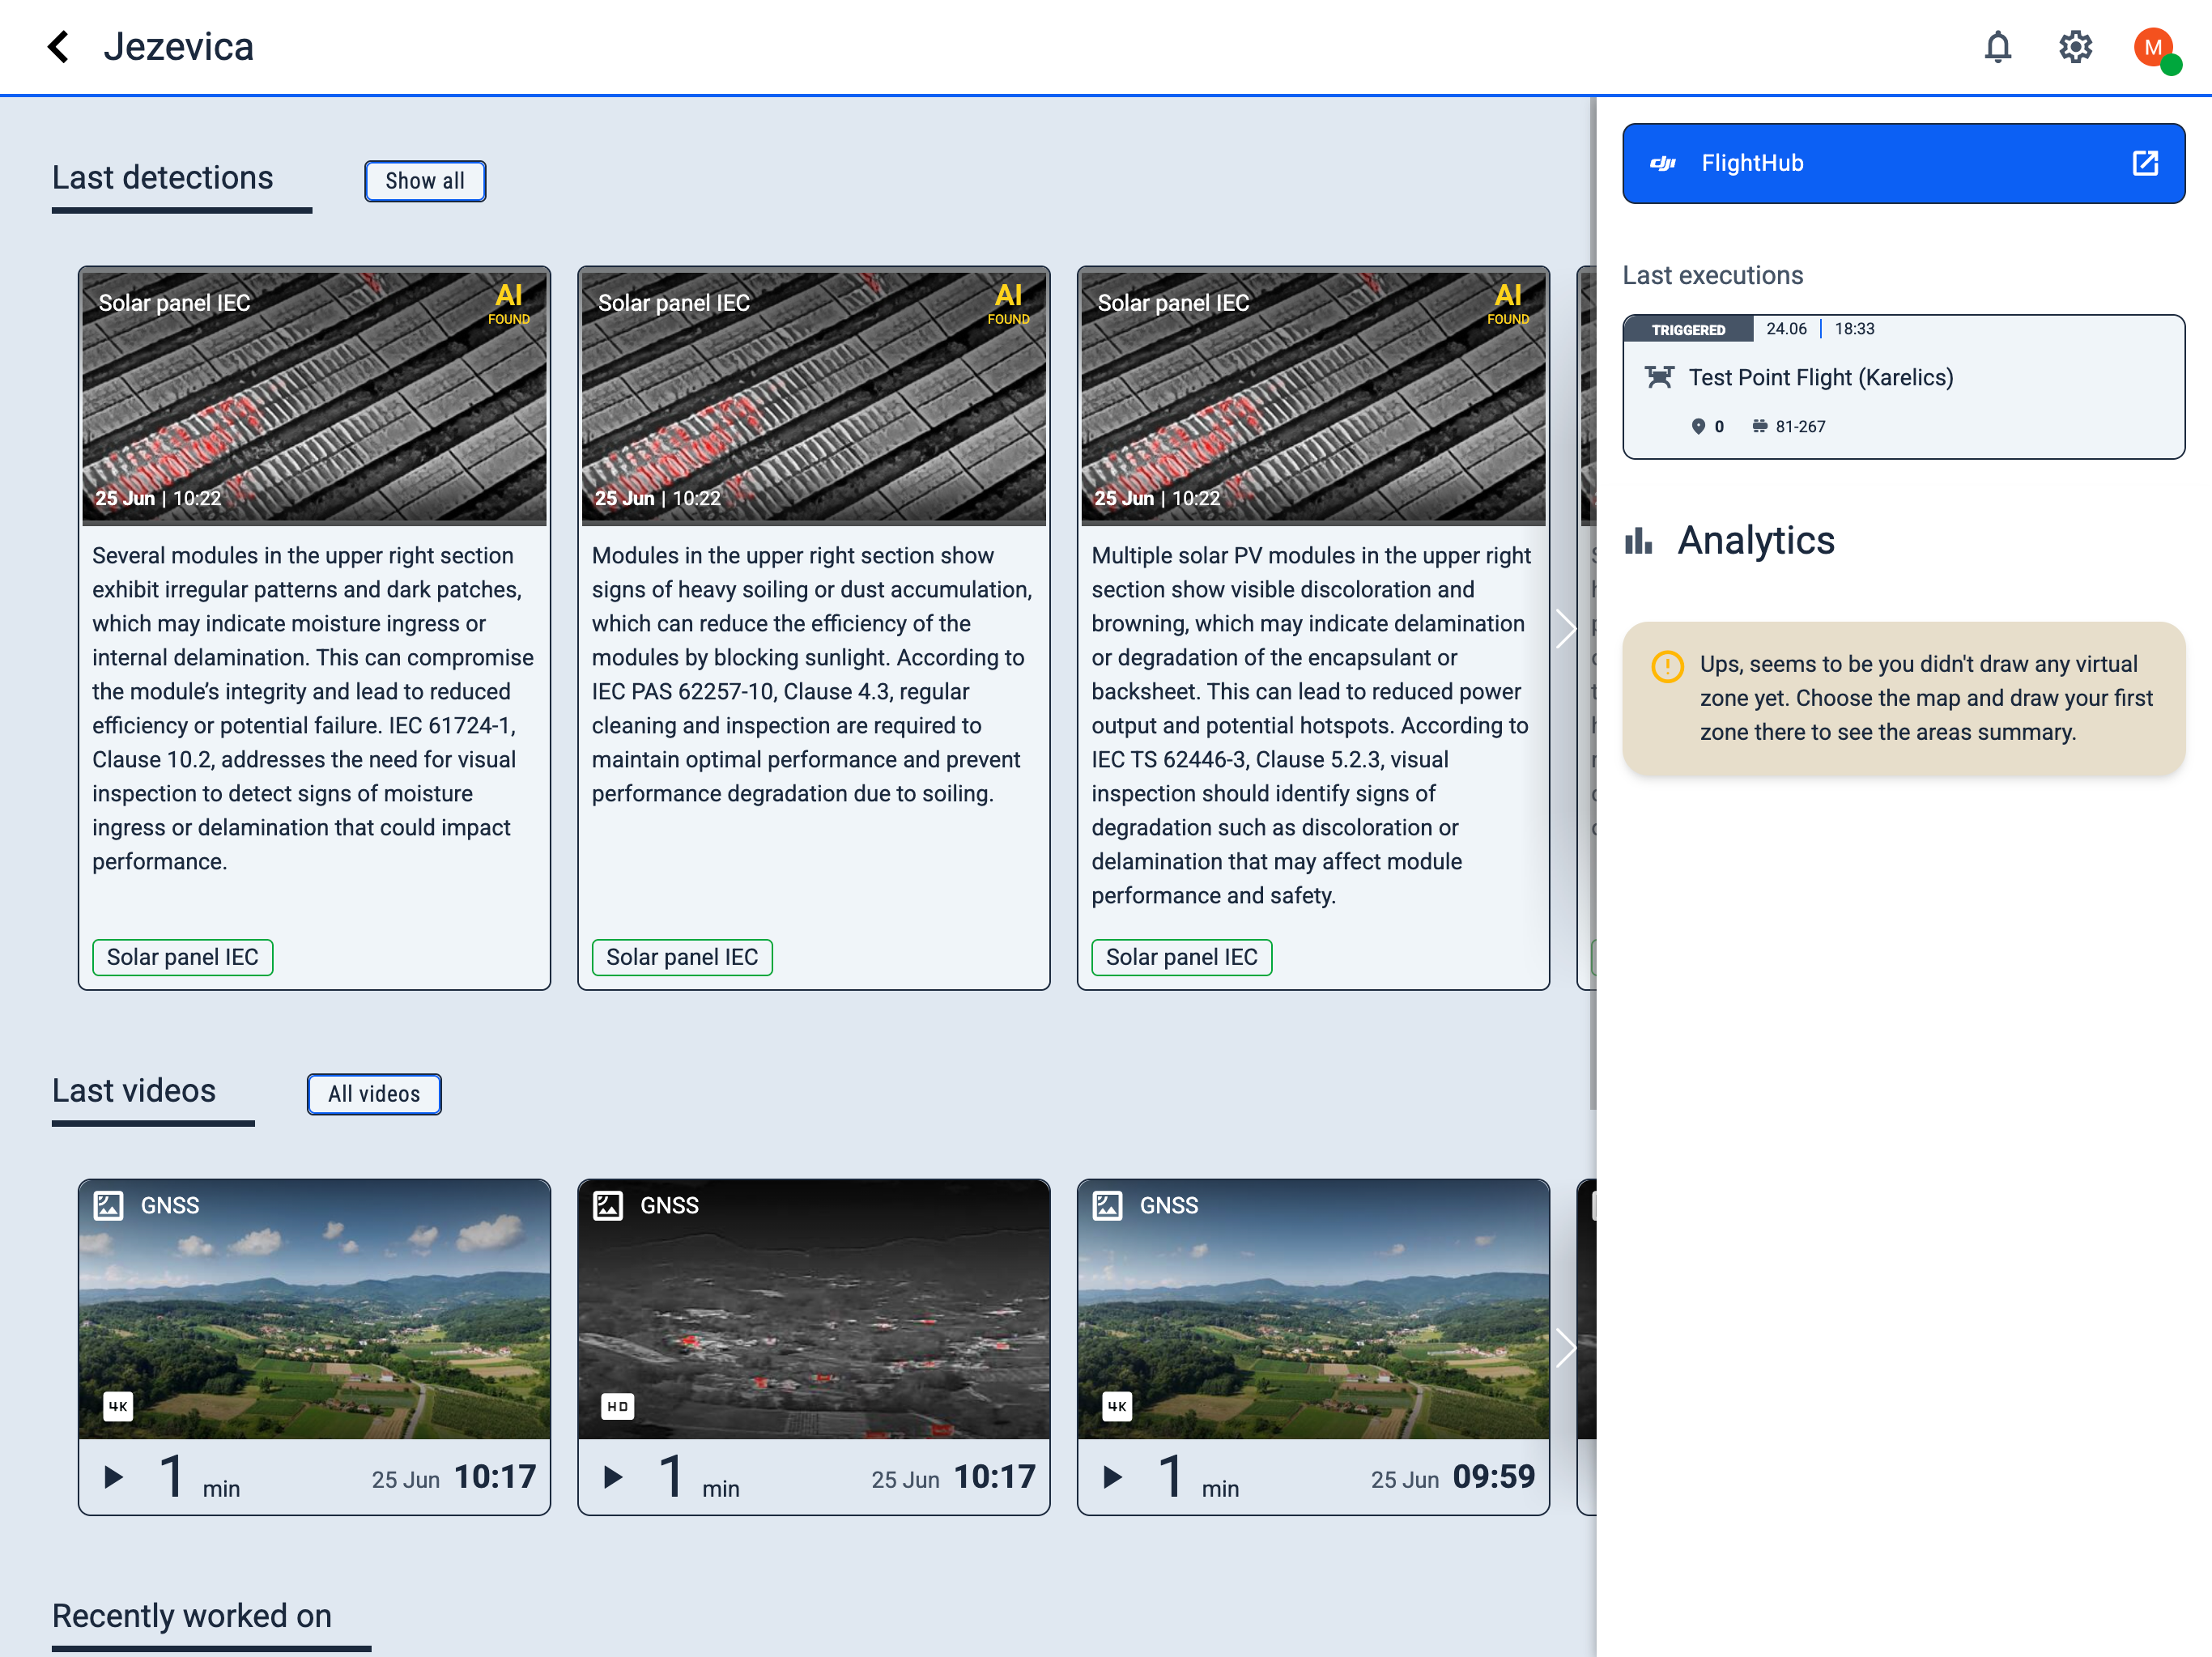Play the first 4K video from 10:17
2212x1657 pixels.
[x=114, y=1477]
